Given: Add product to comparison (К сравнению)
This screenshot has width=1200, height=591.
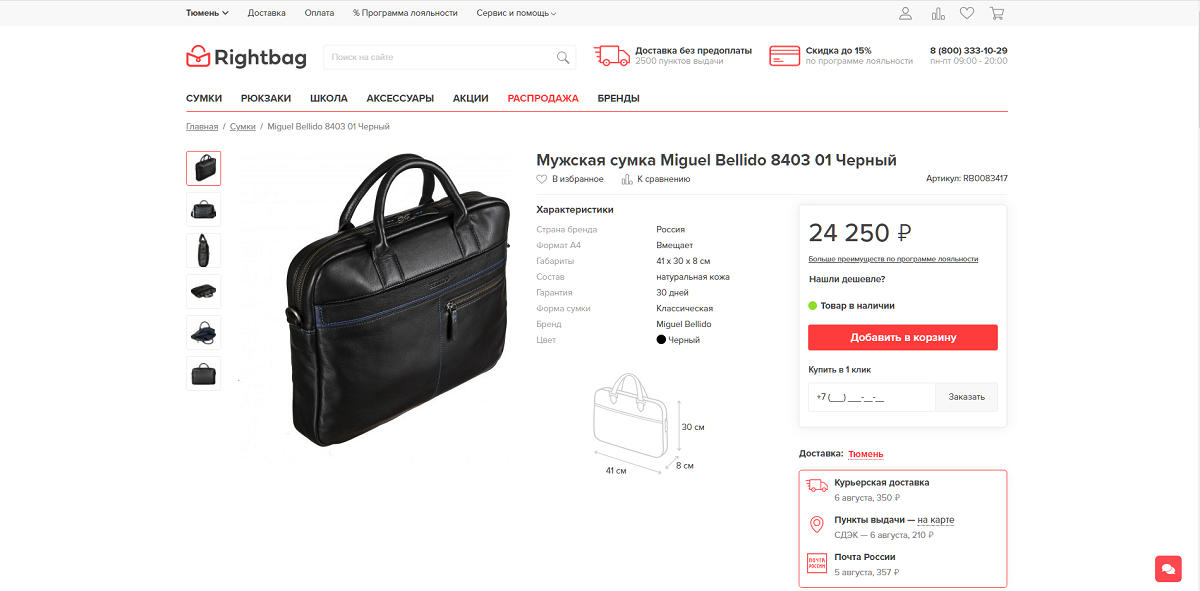Looking at the screenshot, I should 656,179.
